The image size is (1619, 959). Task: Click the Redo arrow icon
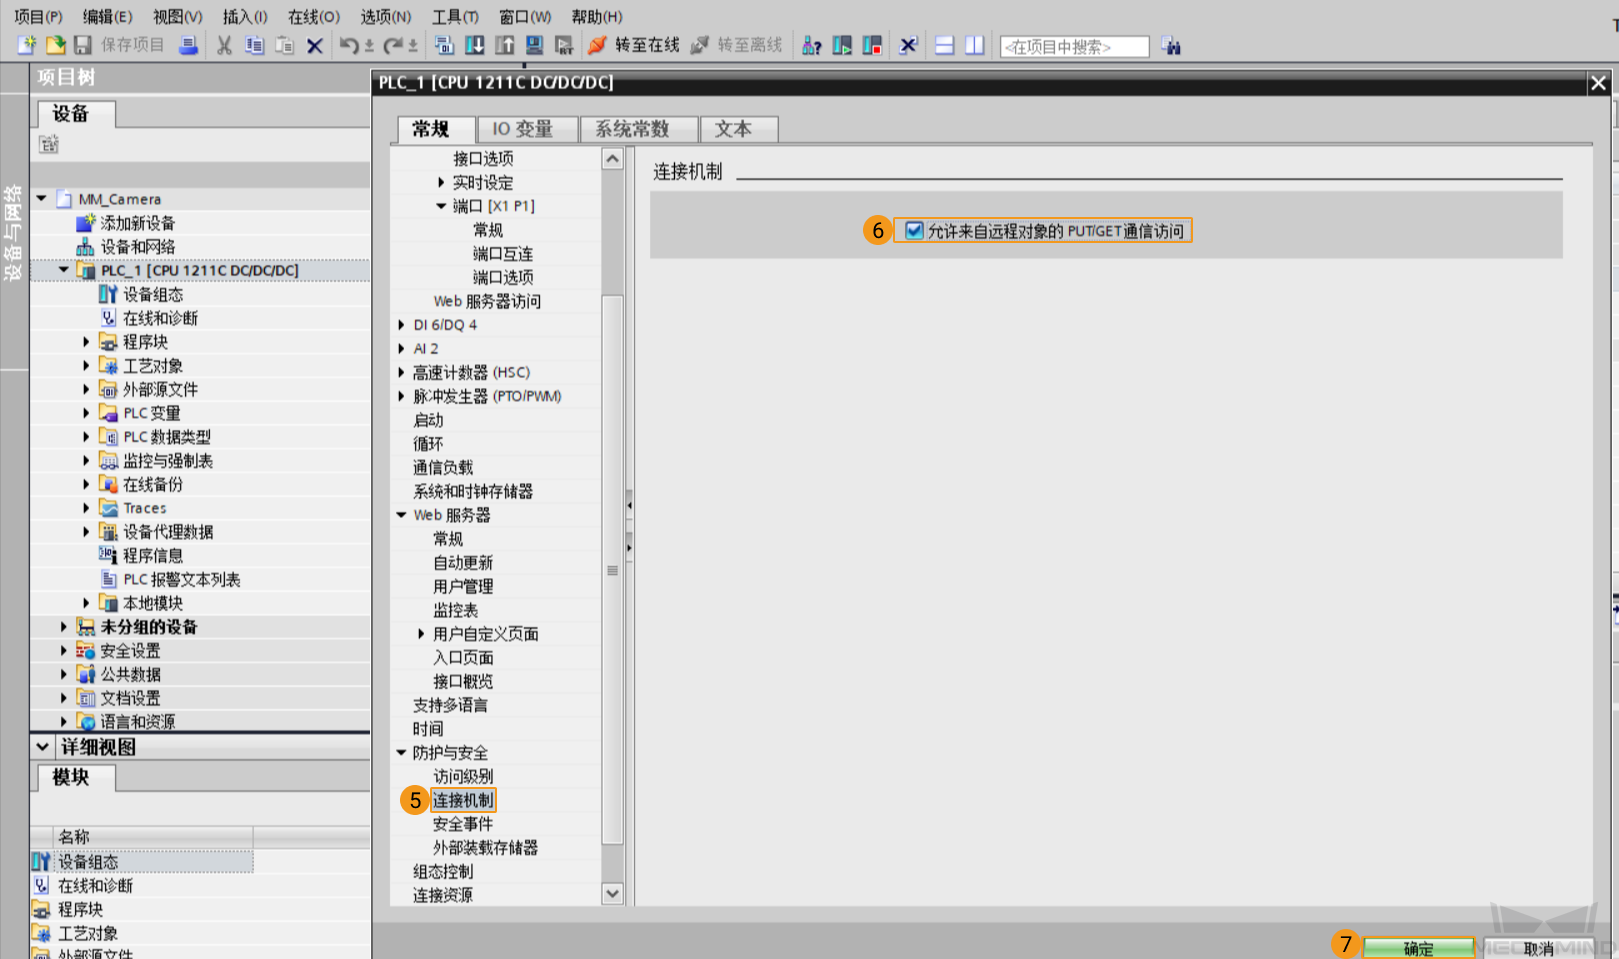pos(393,45)
